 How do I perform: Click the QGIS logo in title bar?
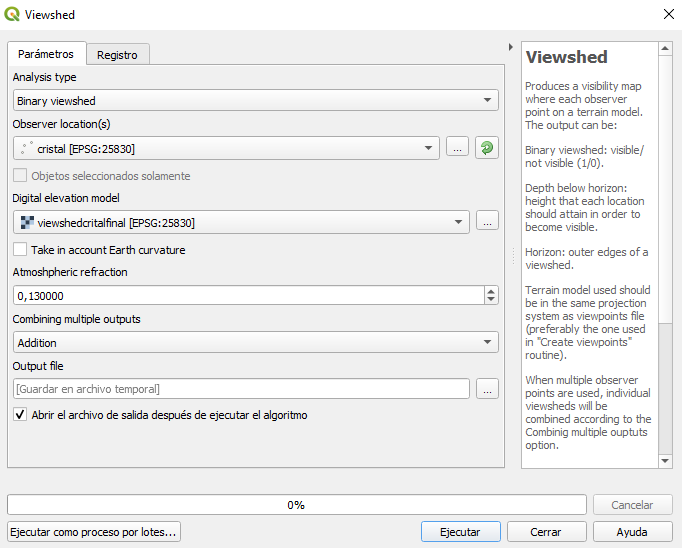pos(12,15)
